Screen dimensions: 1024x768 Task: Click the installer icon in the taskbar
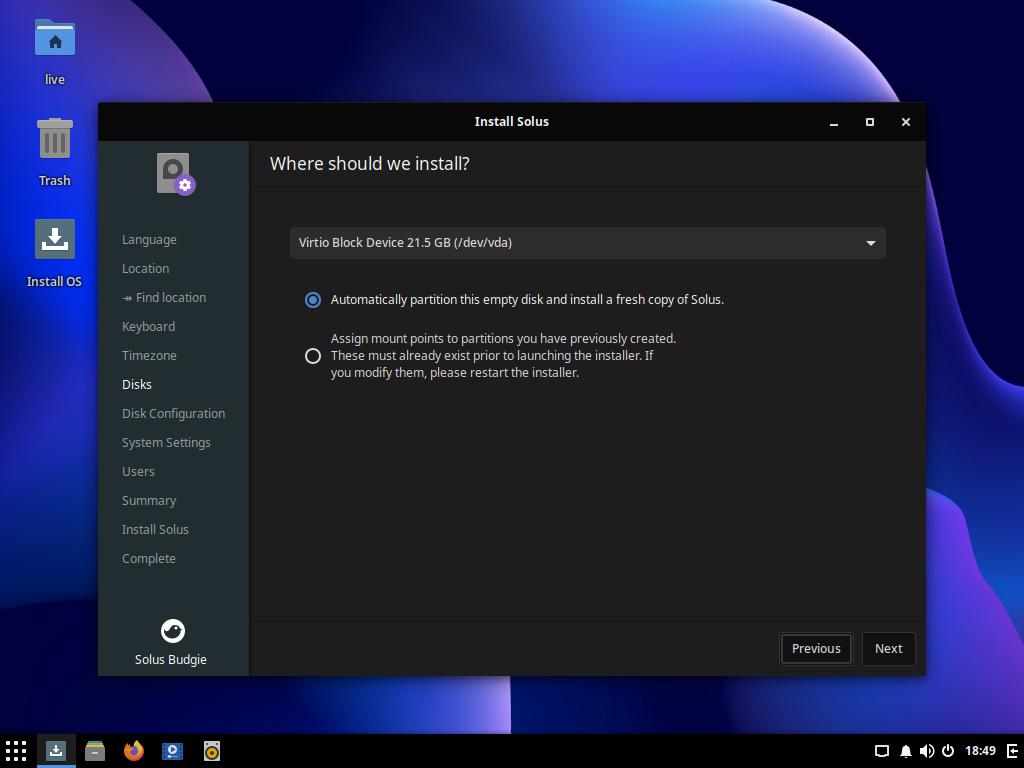pyautogui.click(x=56, y=751)
